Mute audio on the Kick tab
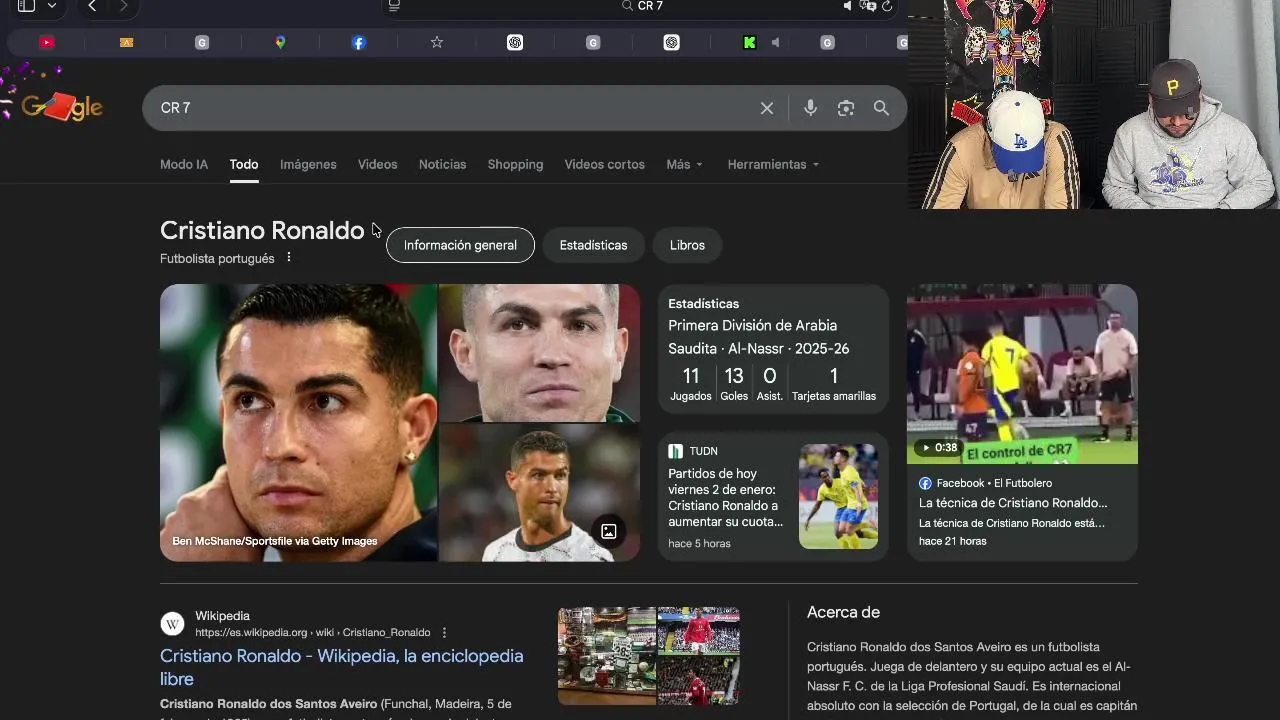1280x720 pixels. [x=775, y=42]
